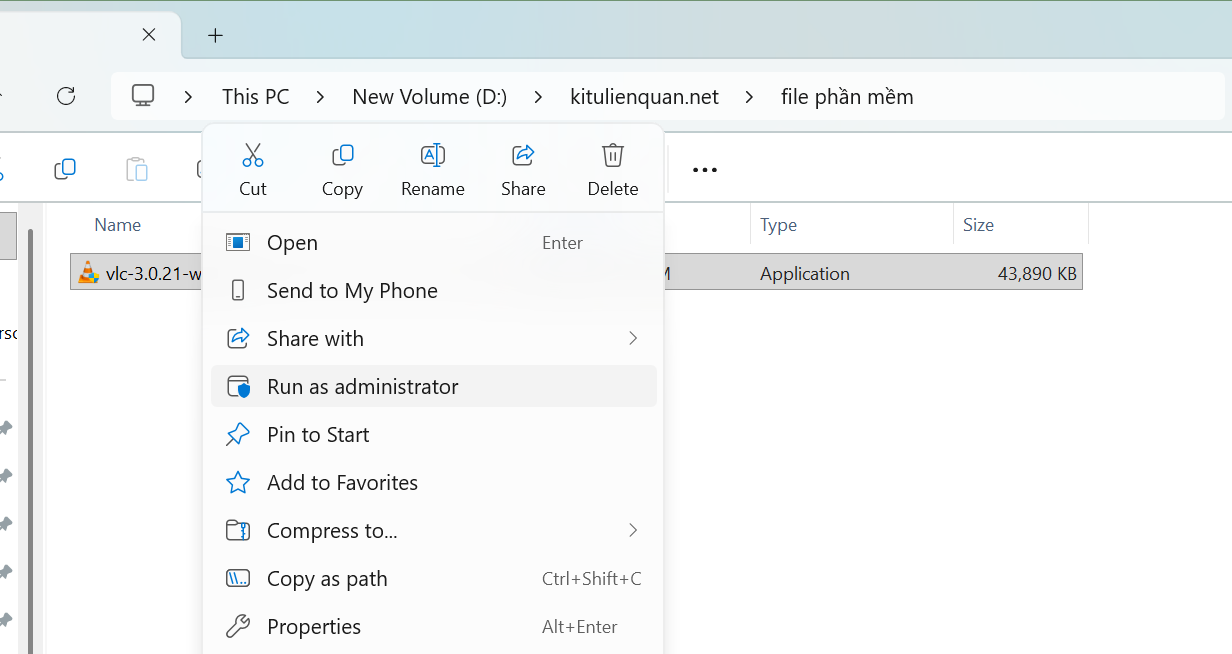Click the Application type cell
Image resolution: width=1232 pixels, height=654 pixels.
point(805,273)
